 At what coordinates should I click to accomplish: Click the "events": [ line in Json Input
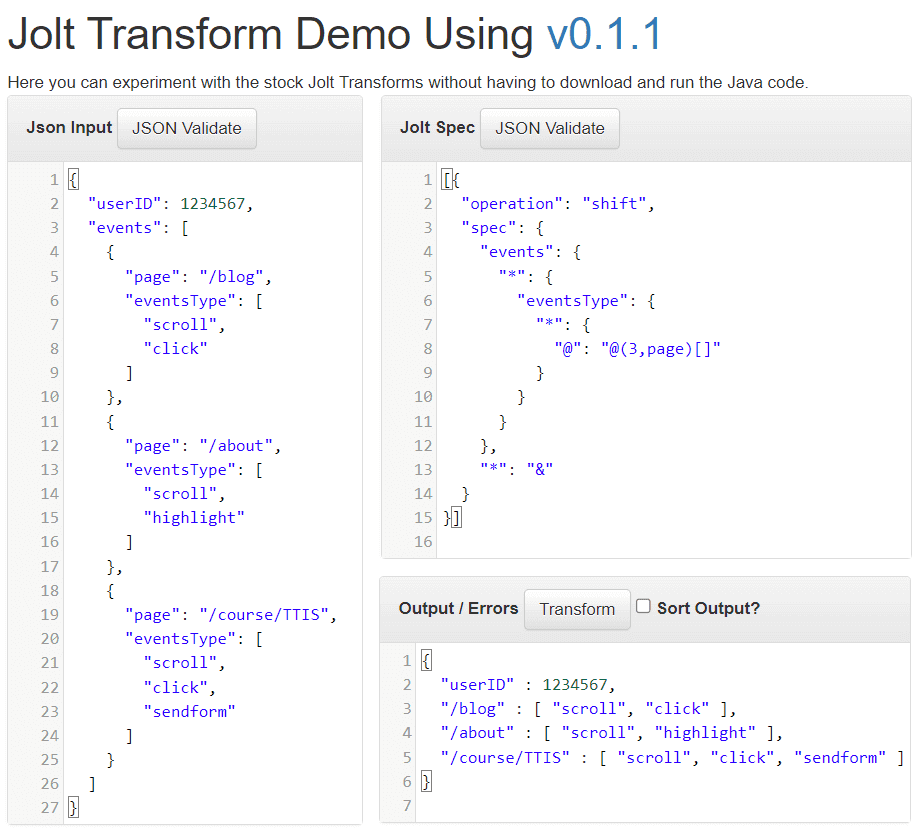coord(138,228)
